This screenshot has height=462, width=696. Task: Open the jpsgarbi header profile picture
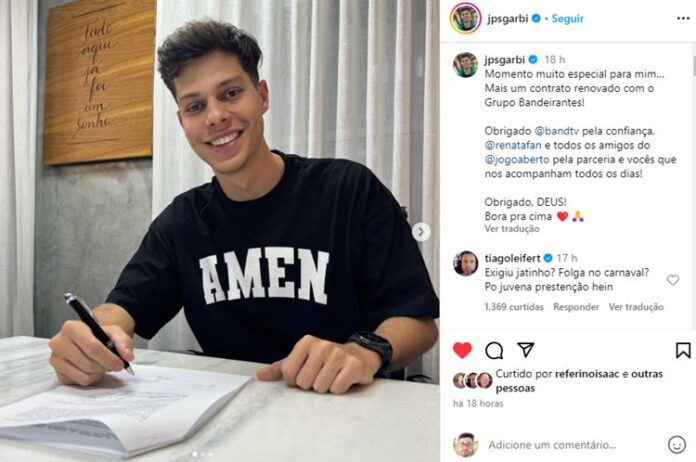click(x=465, y=18)
